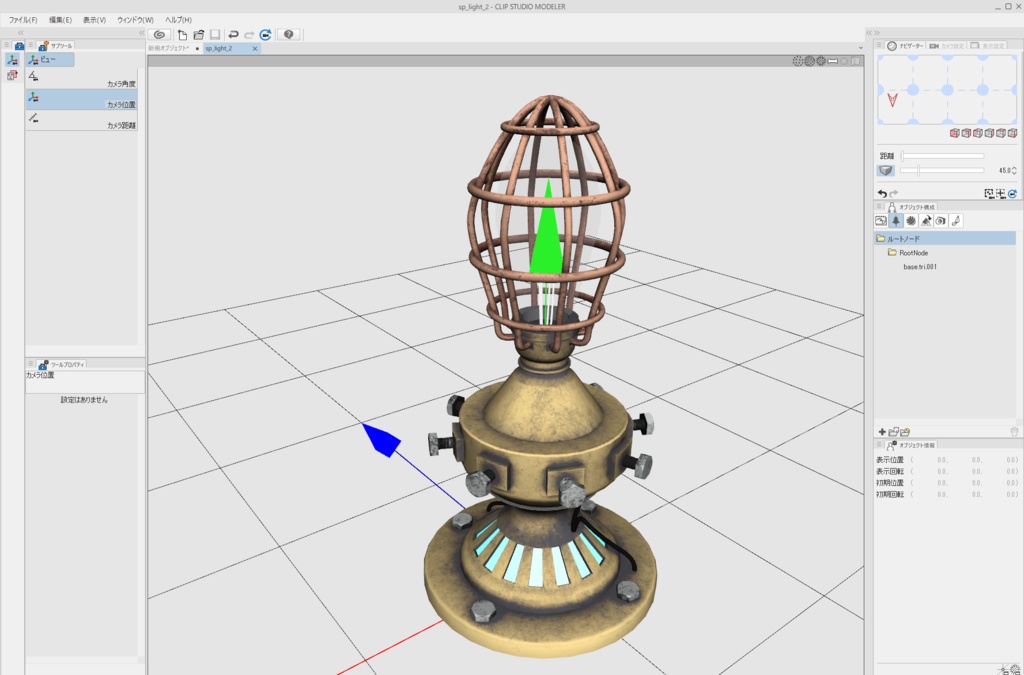Click the navigator redo camera arrow

point(893,194)
